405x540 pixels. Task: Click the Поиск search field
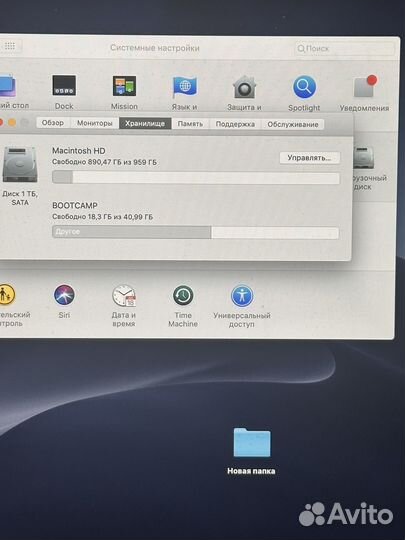click(344, 48)
